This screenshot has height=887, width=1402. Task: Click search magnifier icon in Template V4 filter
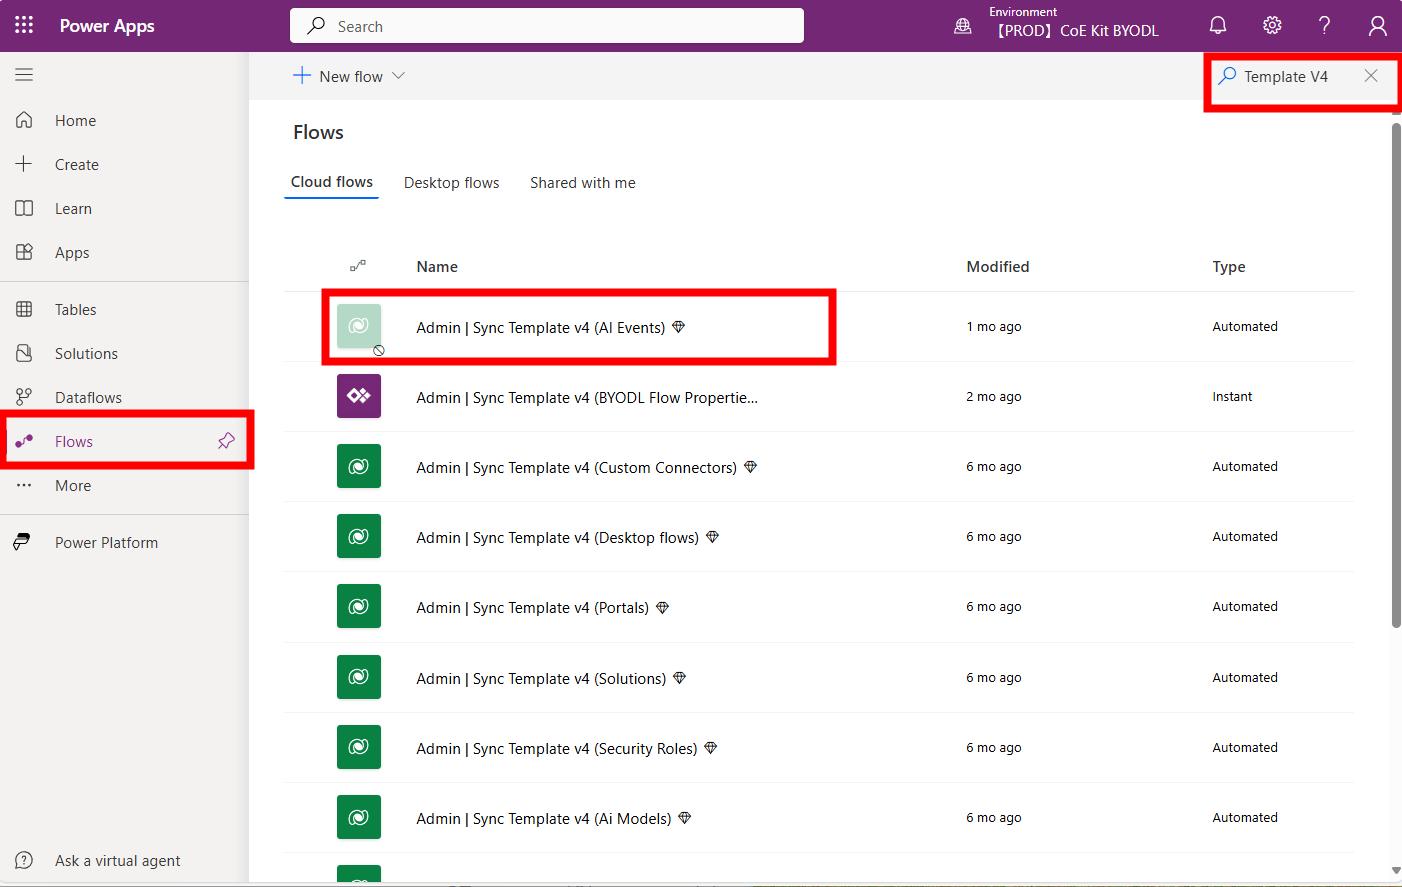tap(1227, 76)
